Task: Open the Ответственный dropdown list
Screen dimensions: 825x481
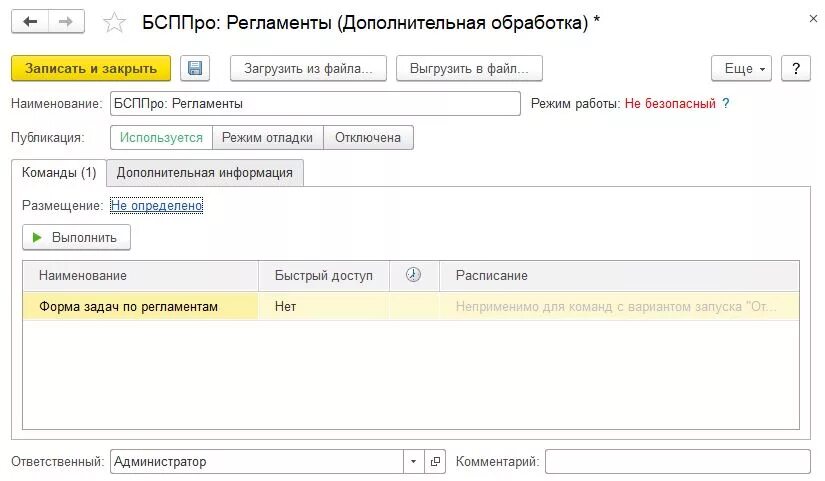Action: (x=414, y=461)
